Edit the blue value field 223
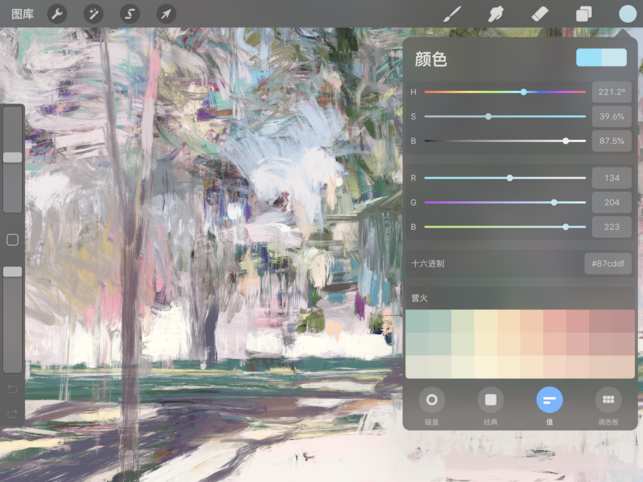The image size is (643, 482). [611, 227]
